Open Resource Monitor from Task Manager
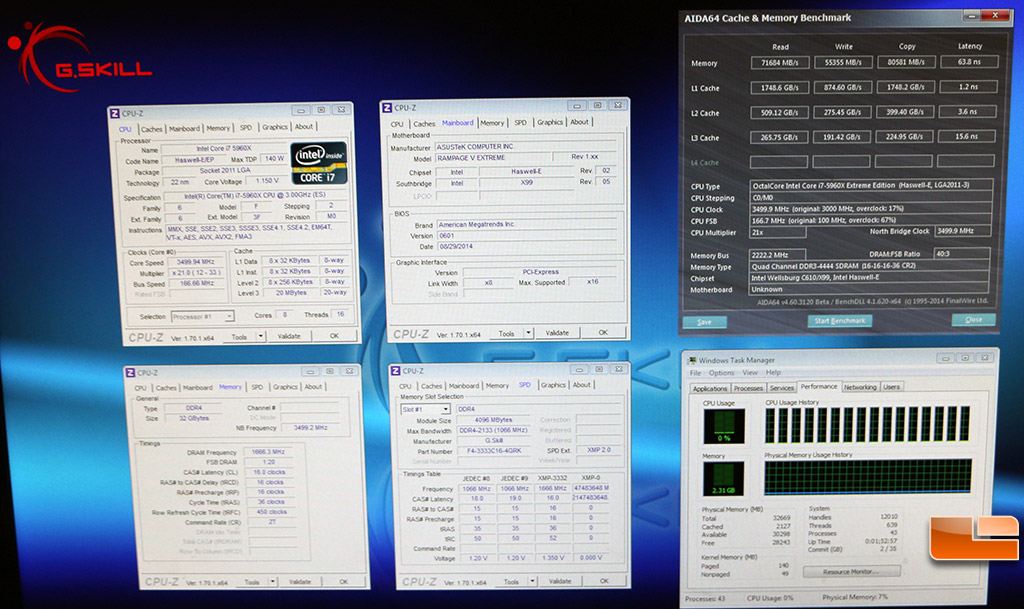This screenshot has height=609, width=1024. [x=851, y=572]
